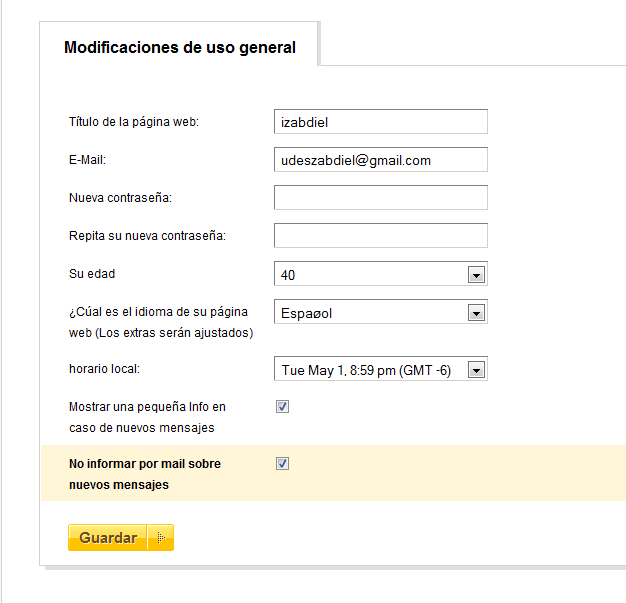The height and width of the screenshot is (603, 626).
Task: Click the arrow icon on Guardar button
Action: point(161,538)
